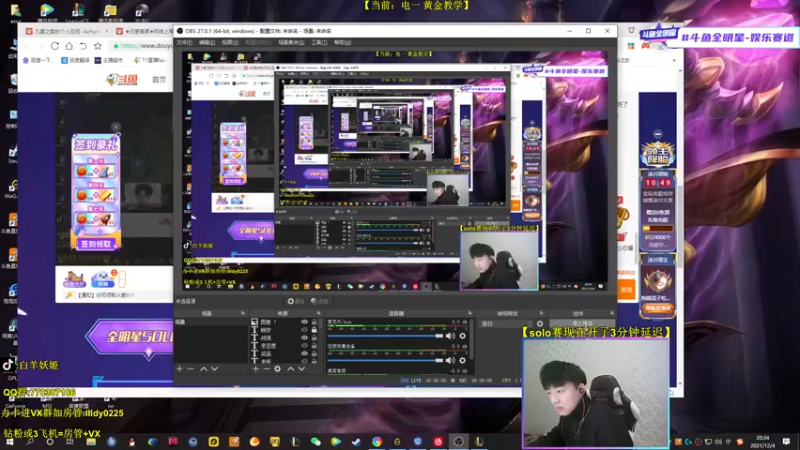Reload the Douyu page in browser

[x=55, y=45]
